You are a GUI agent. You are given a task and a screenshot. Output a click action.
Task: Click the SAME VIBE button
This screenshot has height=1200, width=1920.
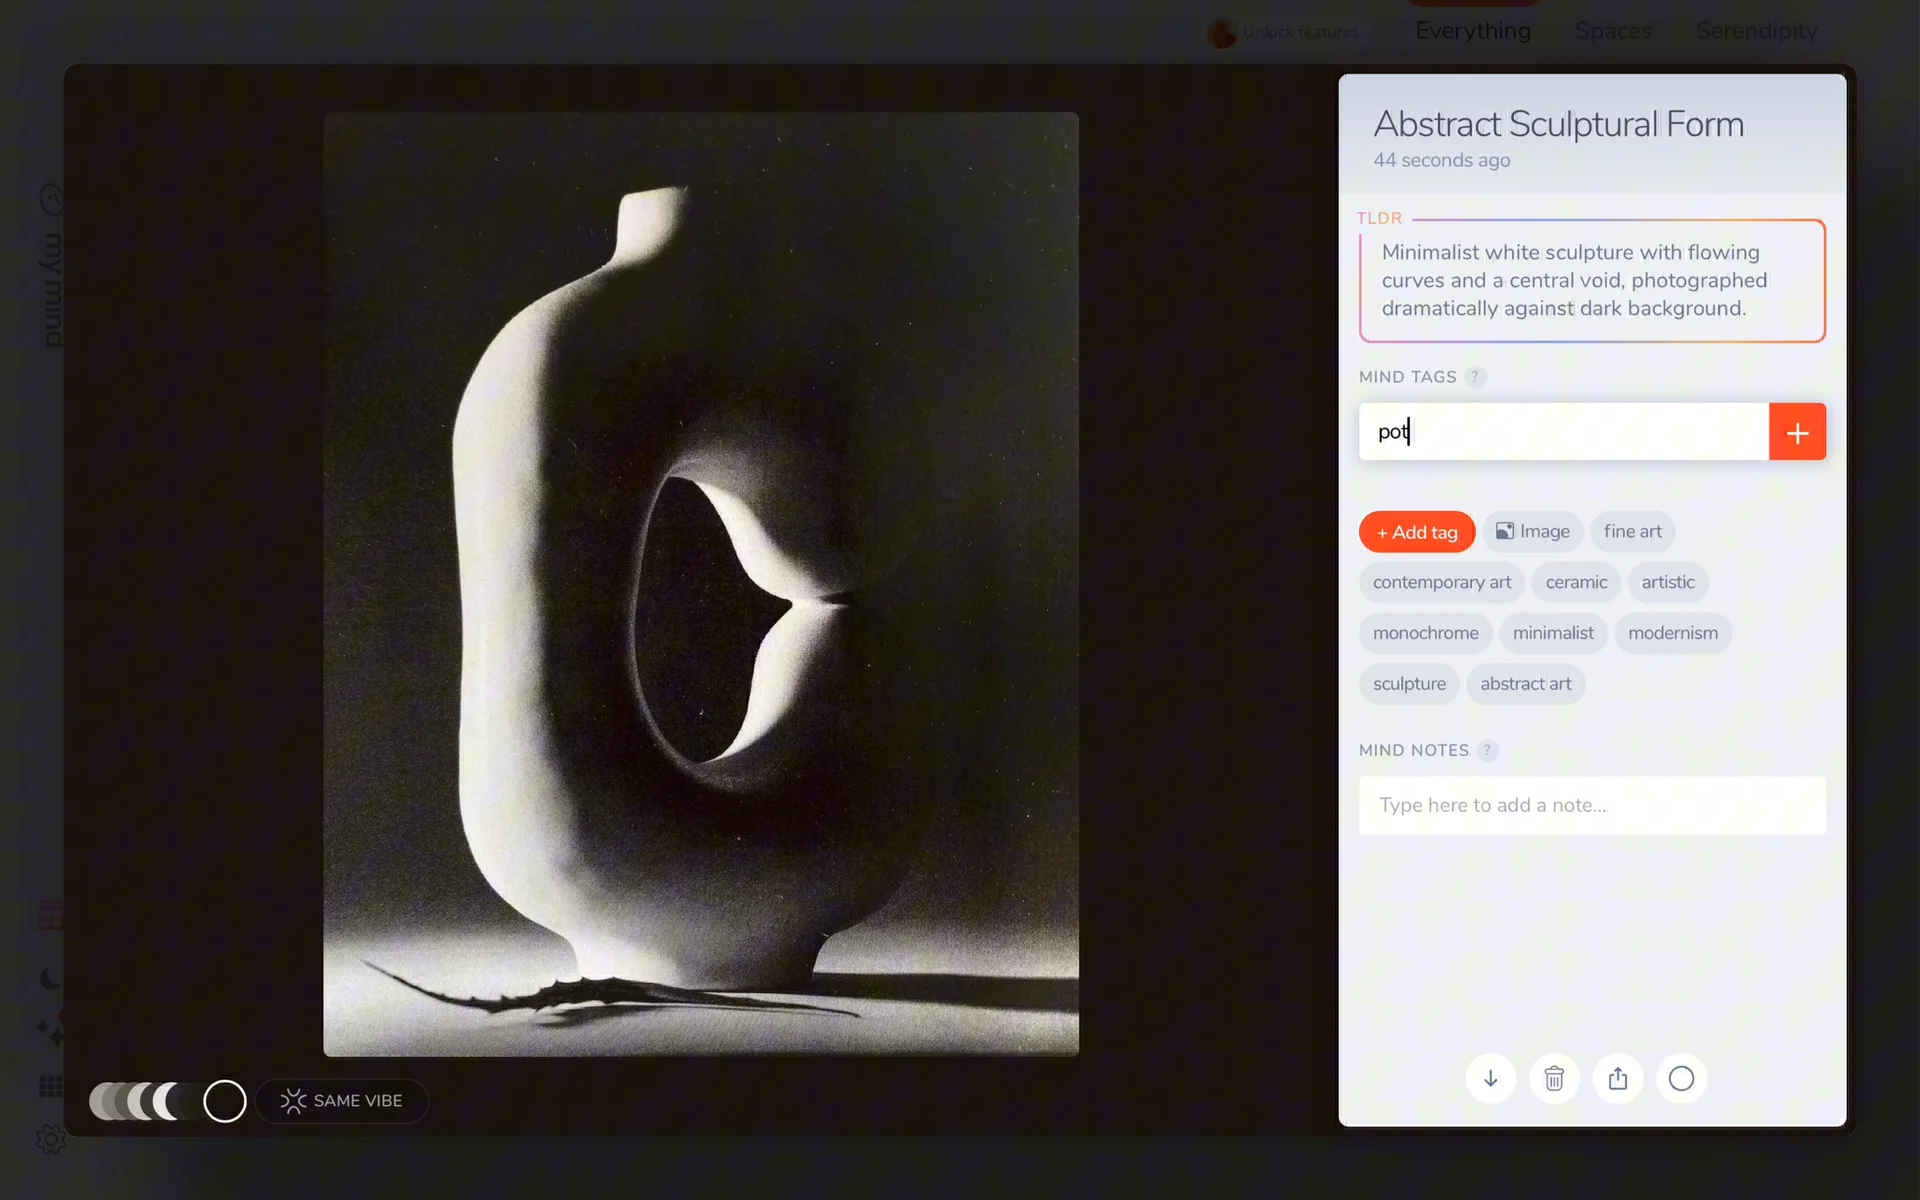click(x=342, y=1100)
